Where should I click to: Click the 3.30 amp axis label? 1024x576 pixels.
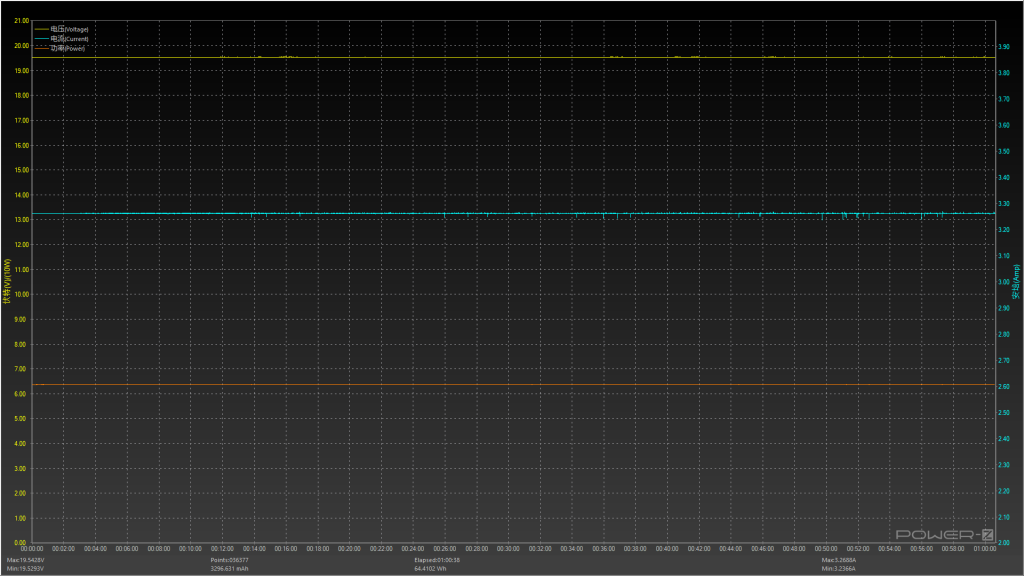(1004, 204)
